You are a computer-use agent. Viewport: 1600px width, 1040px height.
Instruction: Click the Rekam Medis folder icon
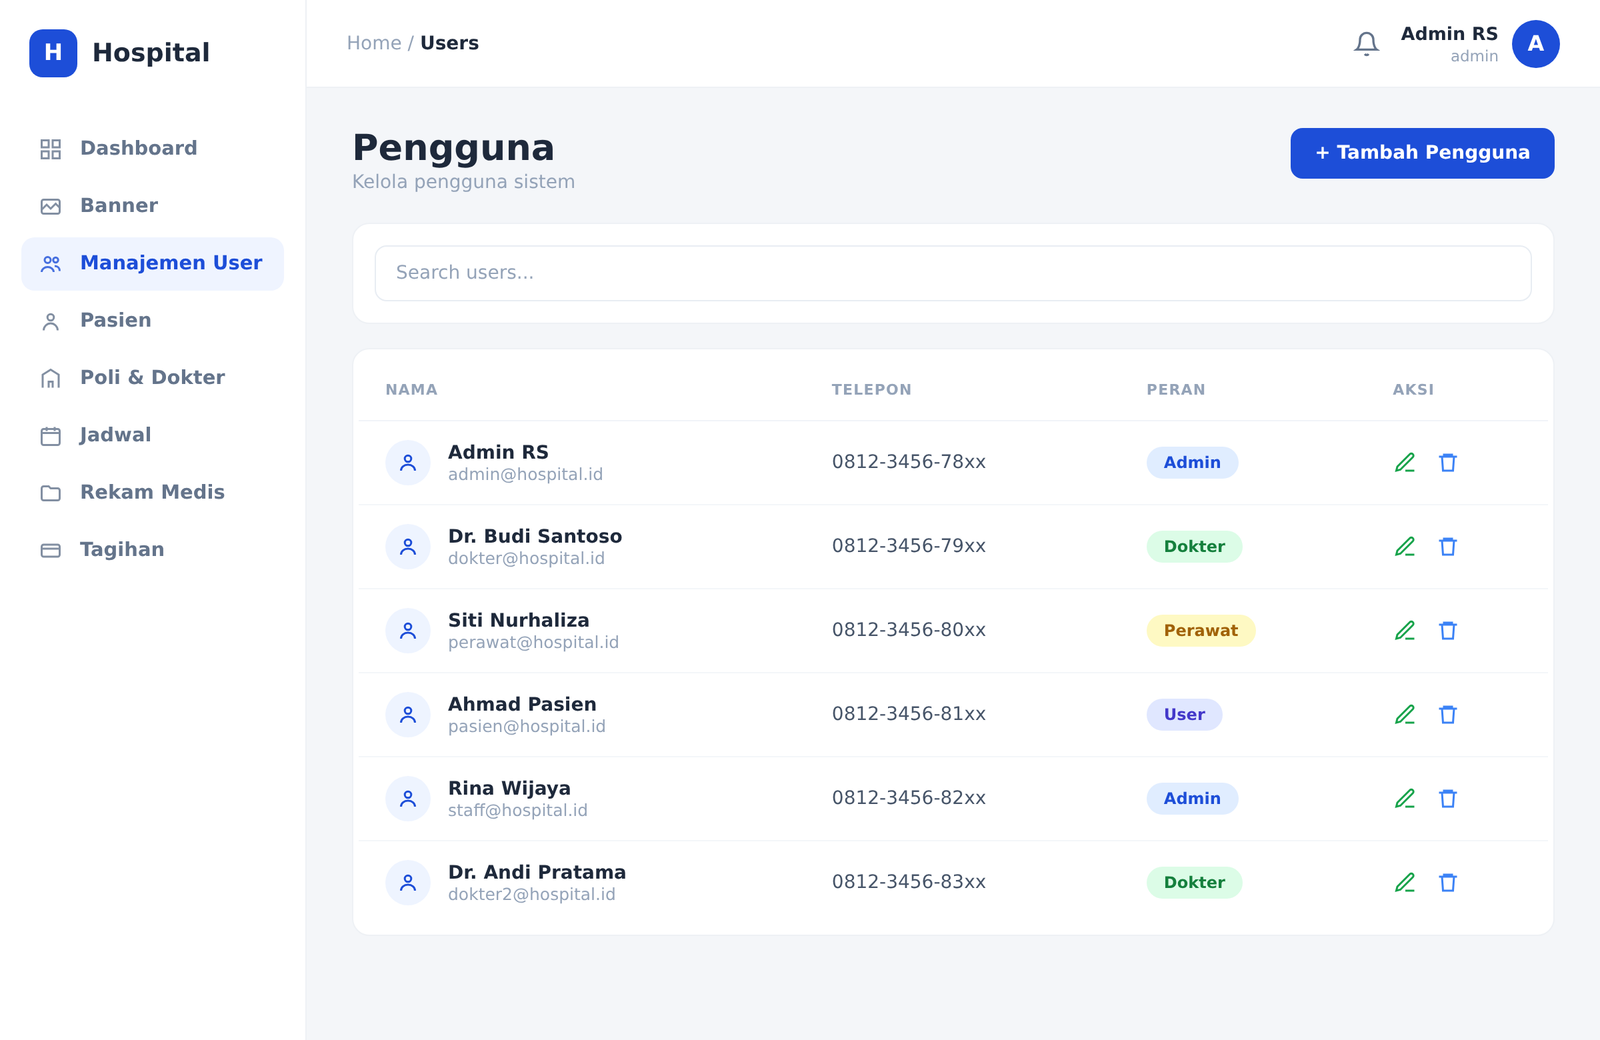[x=51, y=493]
